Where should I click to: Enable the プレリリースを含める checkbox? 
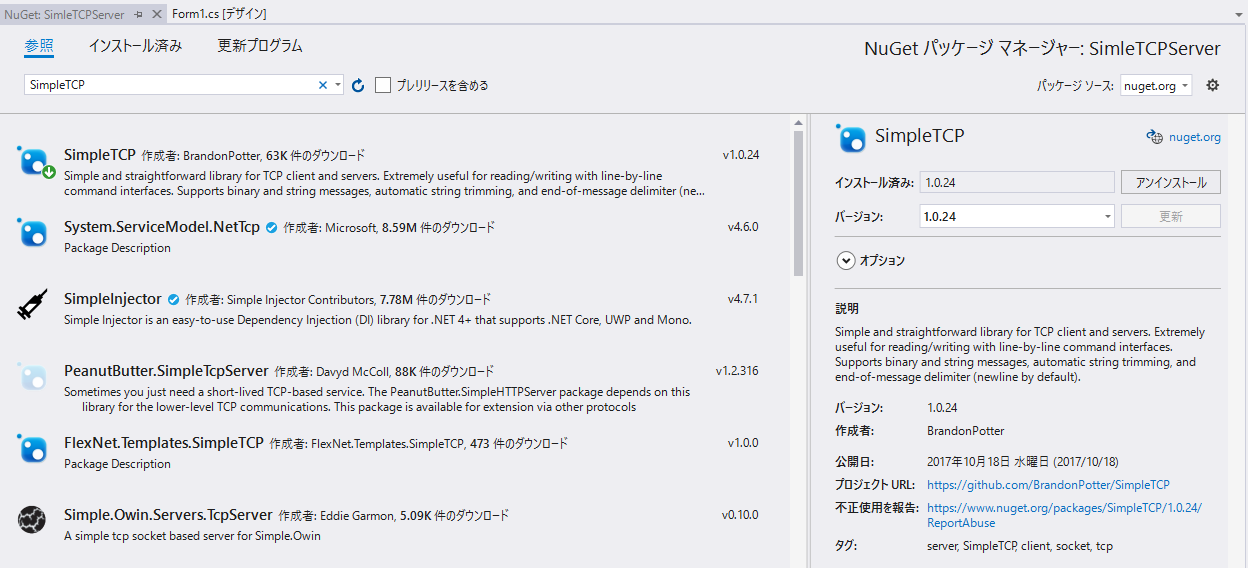tap(383, 86)
